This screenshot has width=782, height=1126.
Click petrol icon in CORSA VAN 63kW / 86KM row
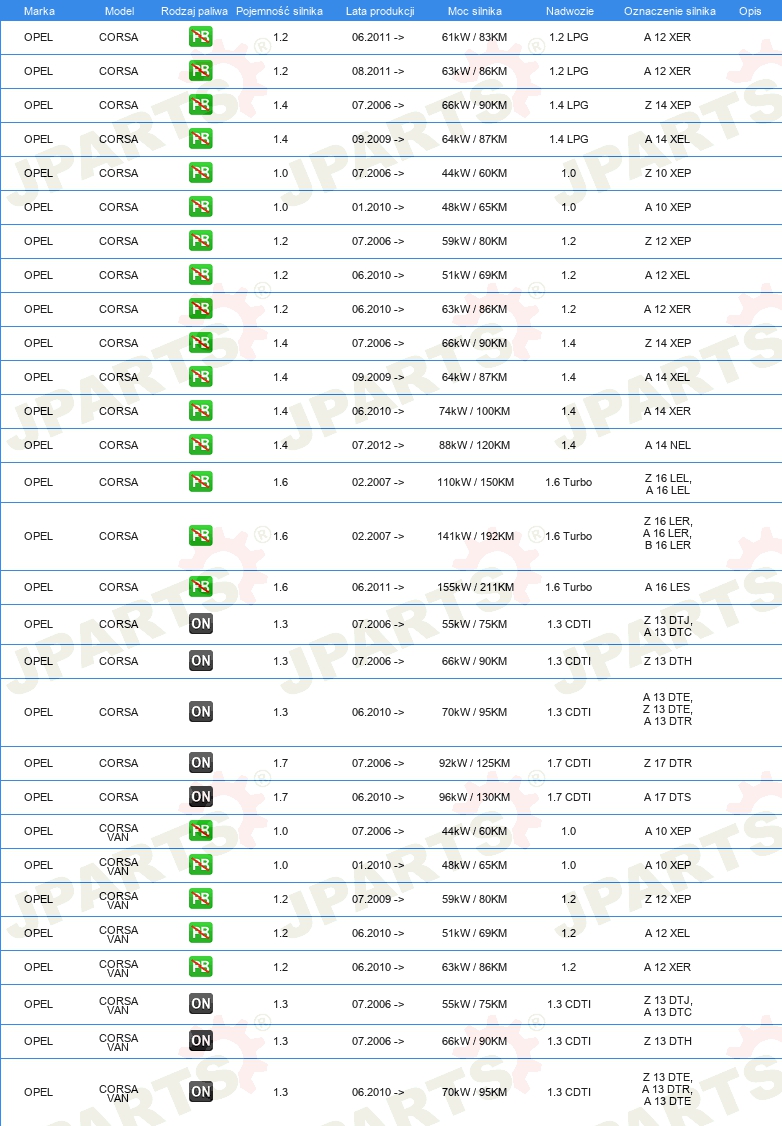(200, 967)
